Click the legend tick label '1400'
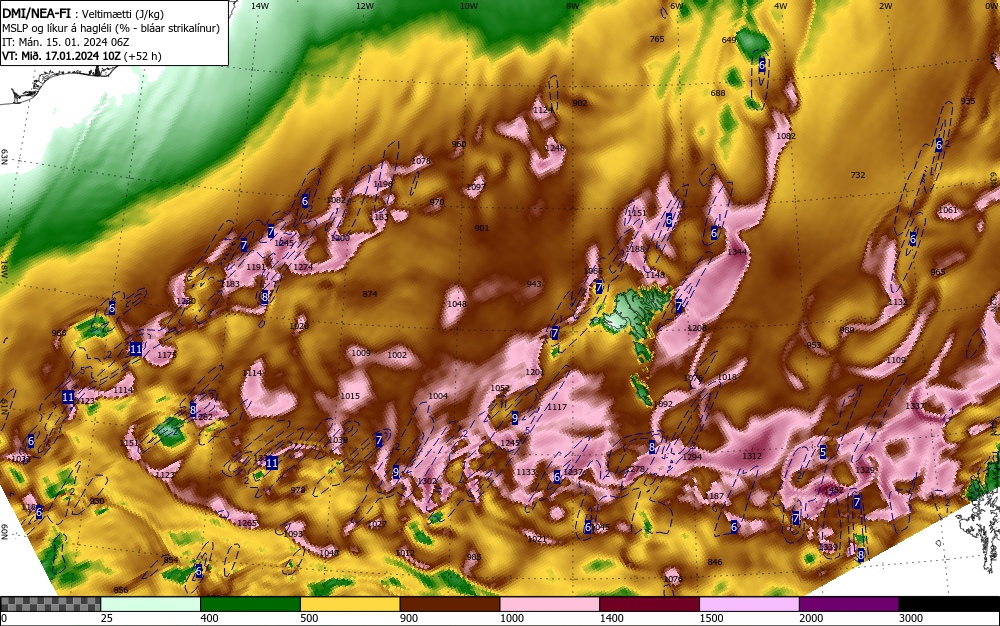The image size is (1000, 626). point(611,618)
